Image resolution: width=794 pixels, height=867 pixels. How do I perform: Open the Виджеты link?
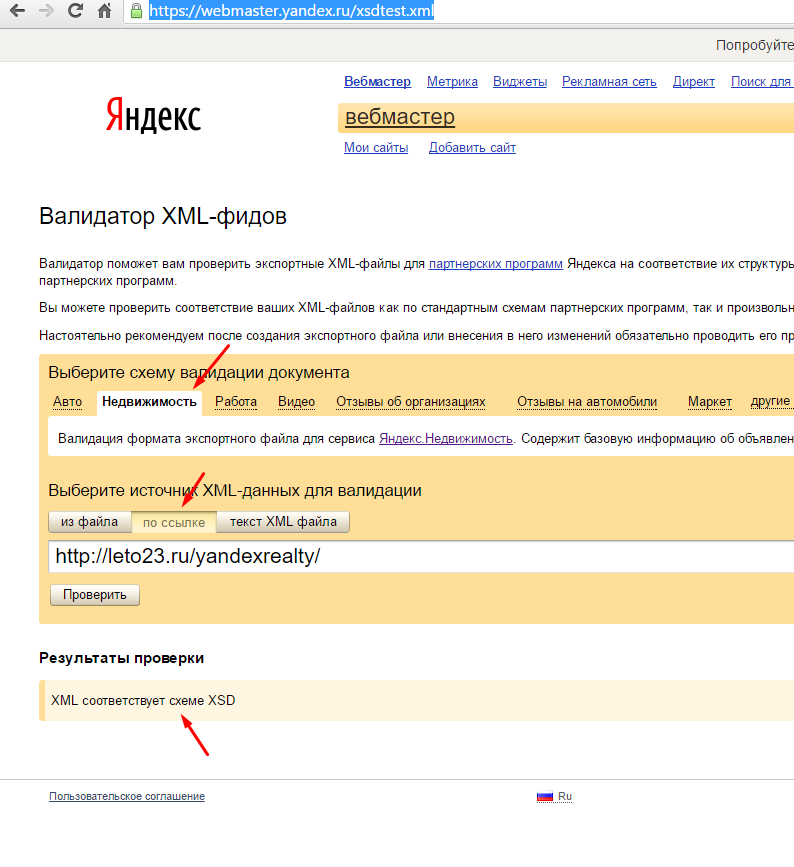click(x=520, y=82)
